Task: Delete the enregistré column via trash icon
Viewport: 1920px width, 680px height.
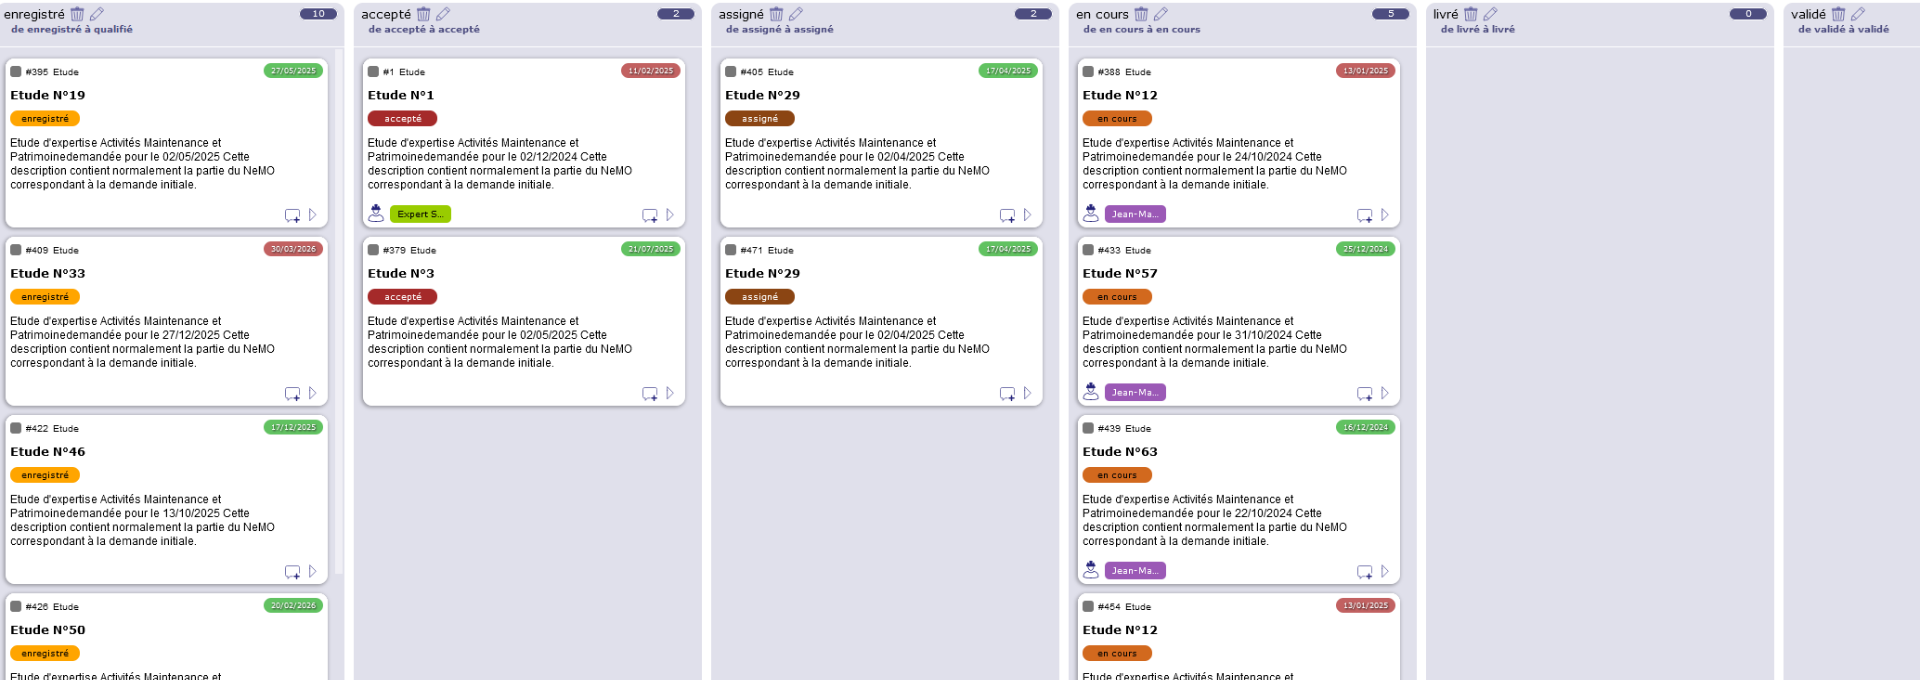Action: point(77,14)
